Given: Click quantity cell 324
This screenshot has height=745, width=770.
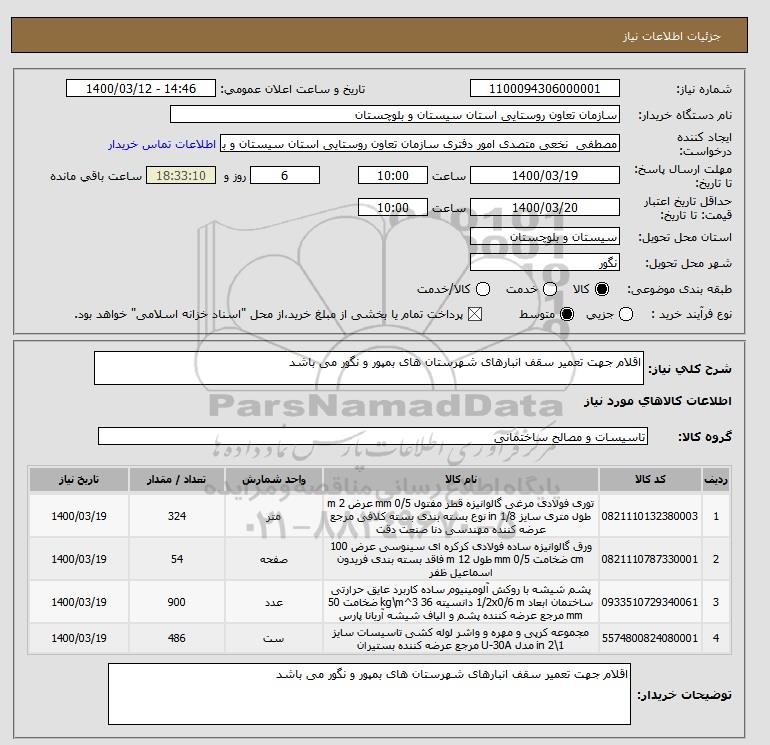Looking at the screenshot, I should pyautogui.click(x=177, y=516).
